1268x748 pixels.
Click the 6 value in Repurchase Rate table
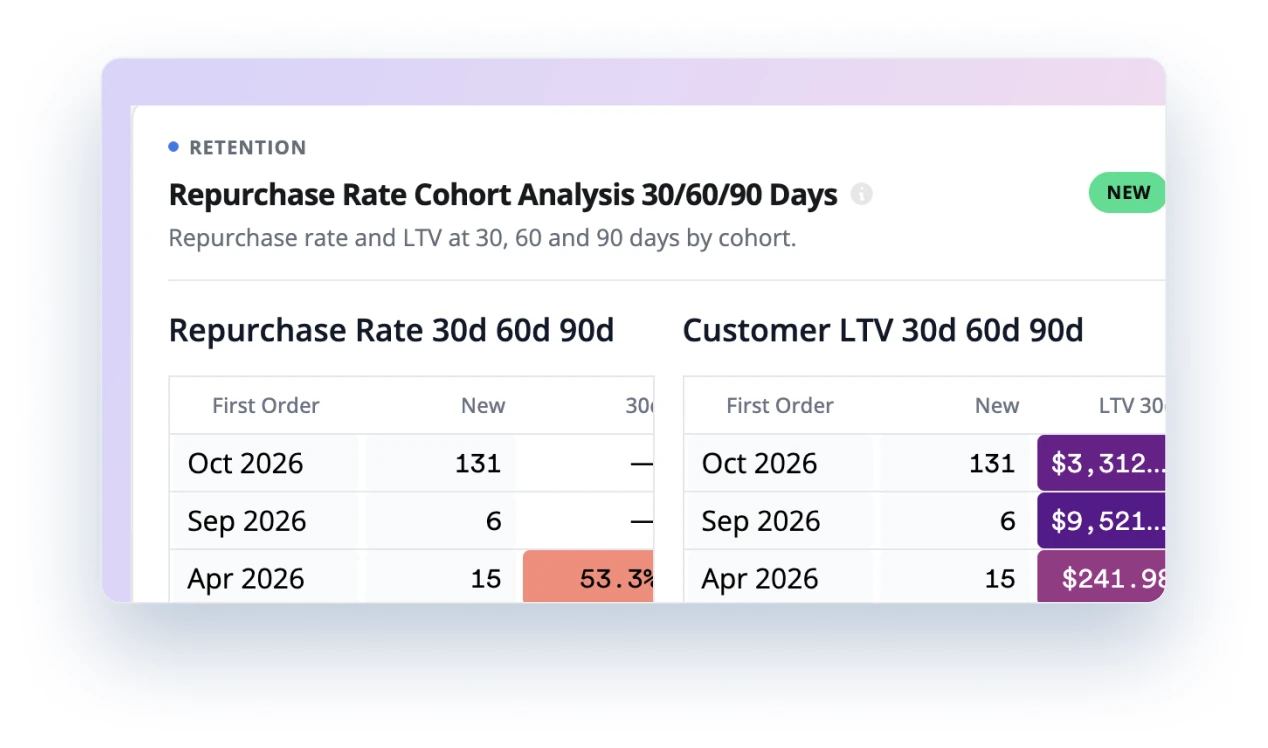pos(493,521)
